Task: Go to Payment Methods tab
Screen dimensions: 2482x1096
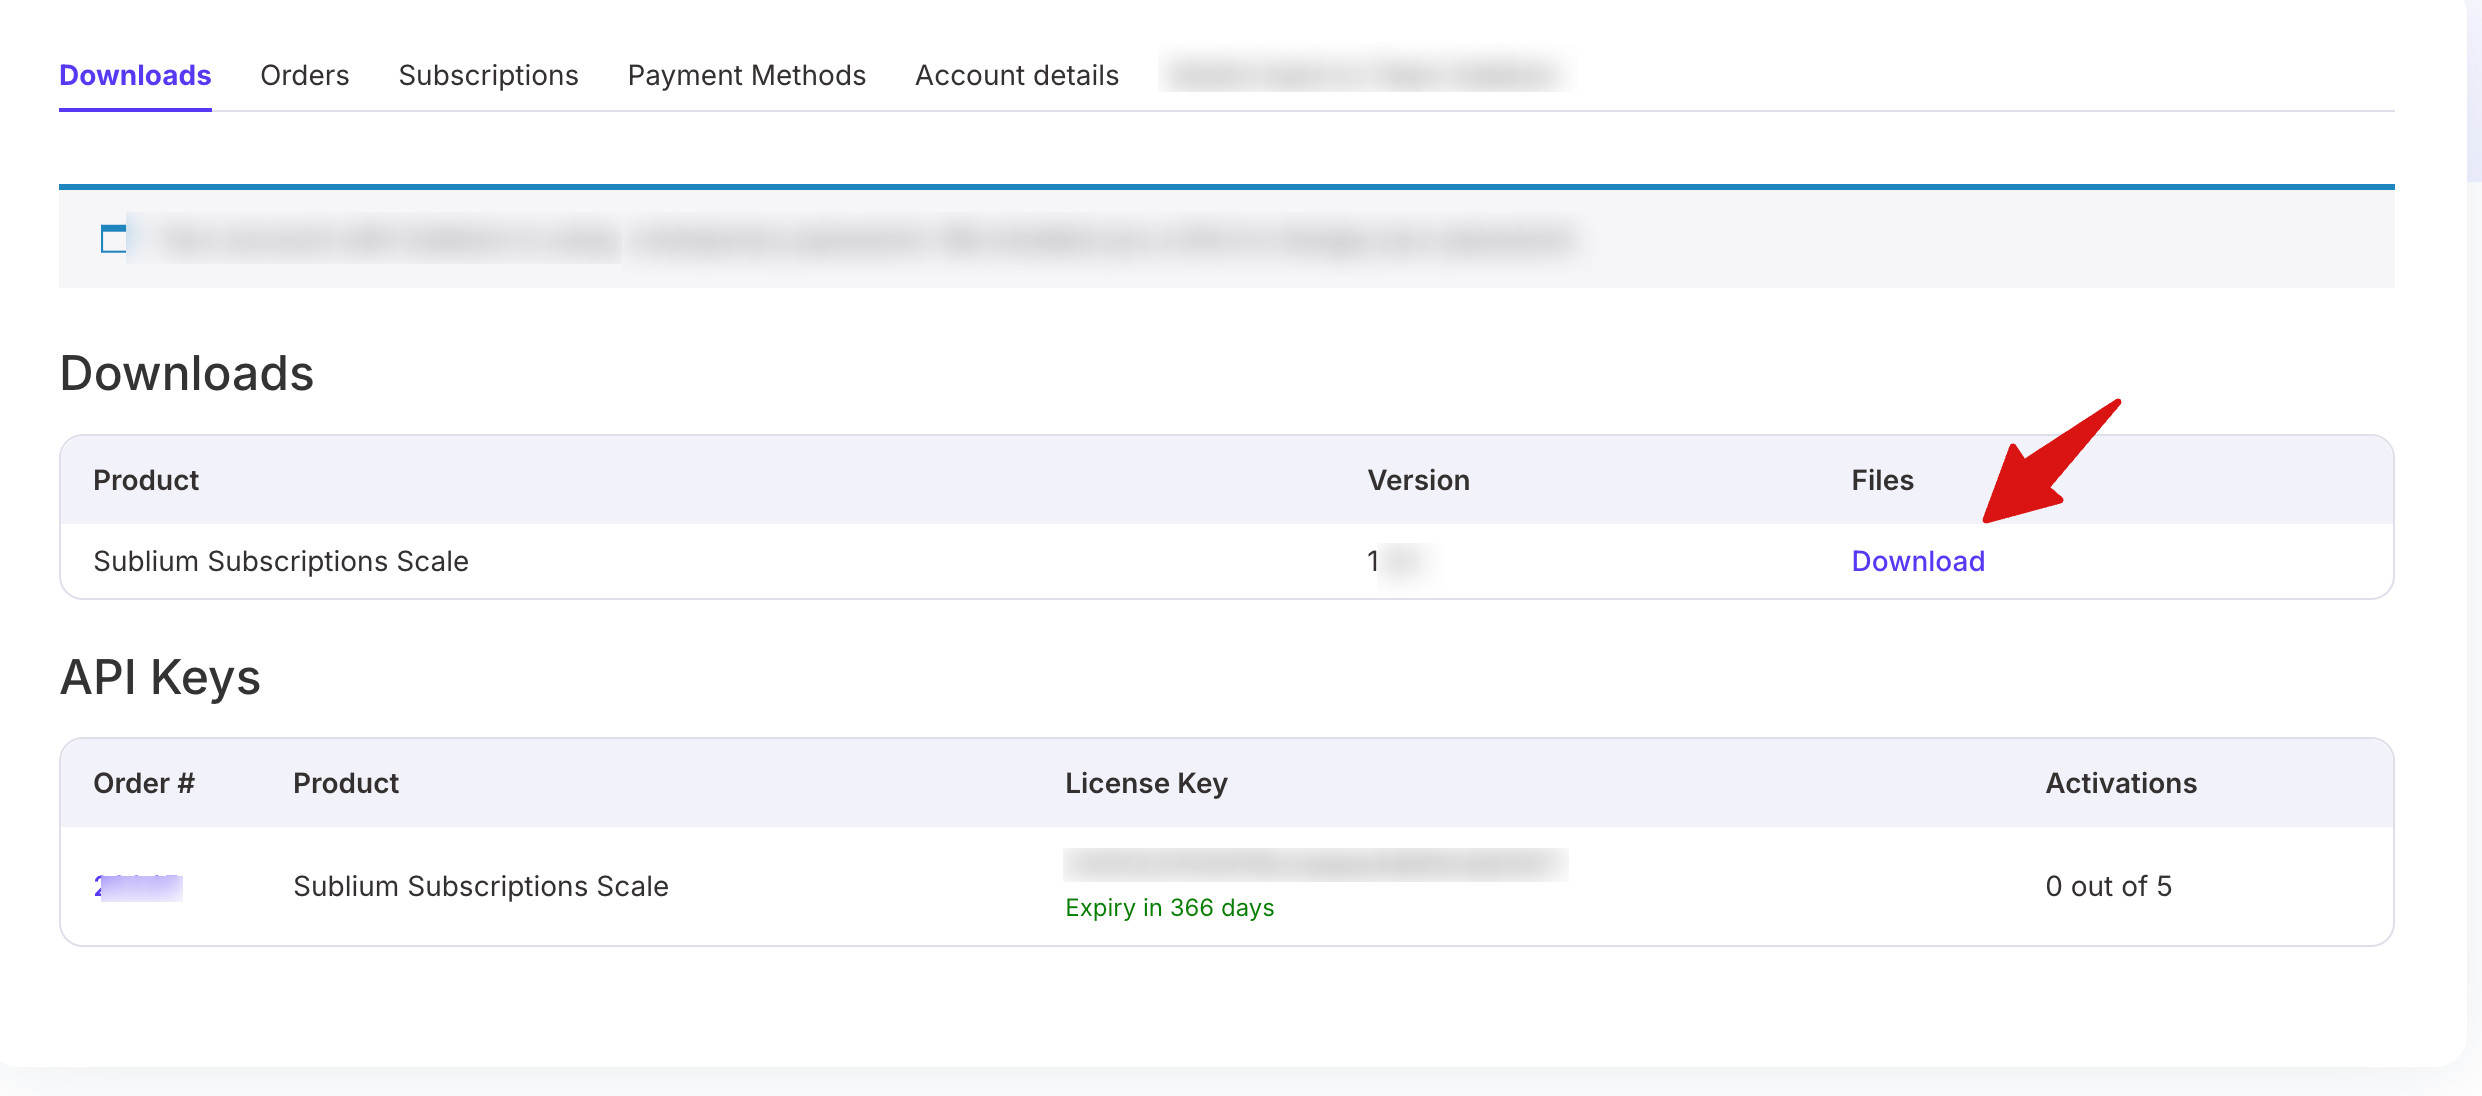Action: (746, 75)
